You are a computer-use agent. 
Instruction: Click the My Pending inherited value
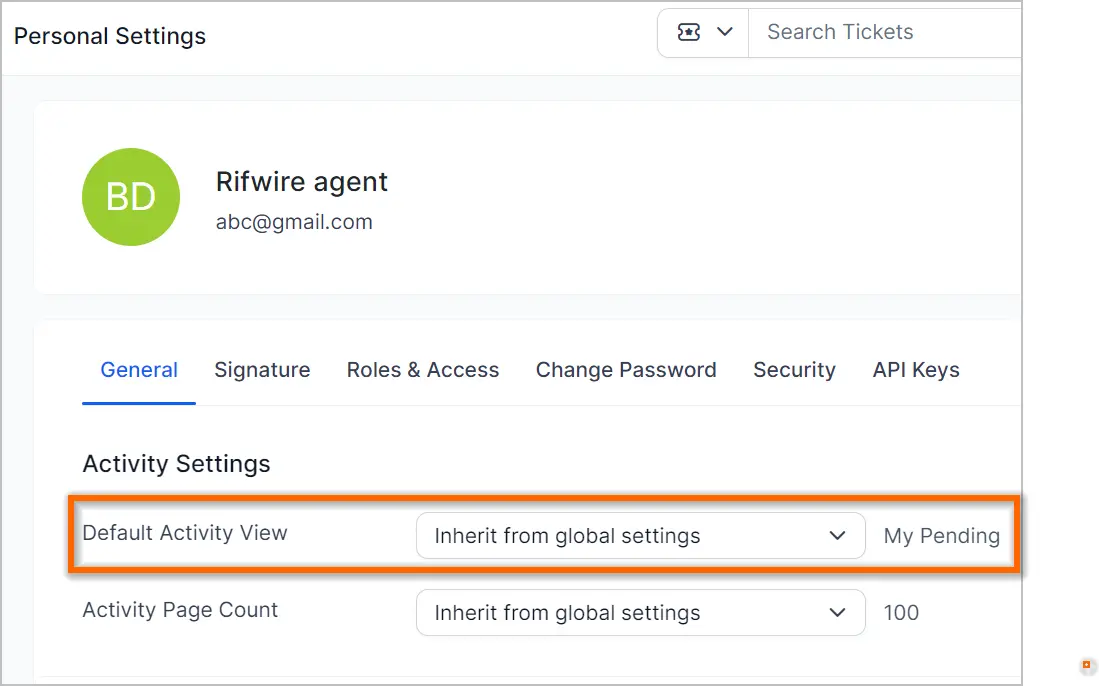[x=941, y=536]
